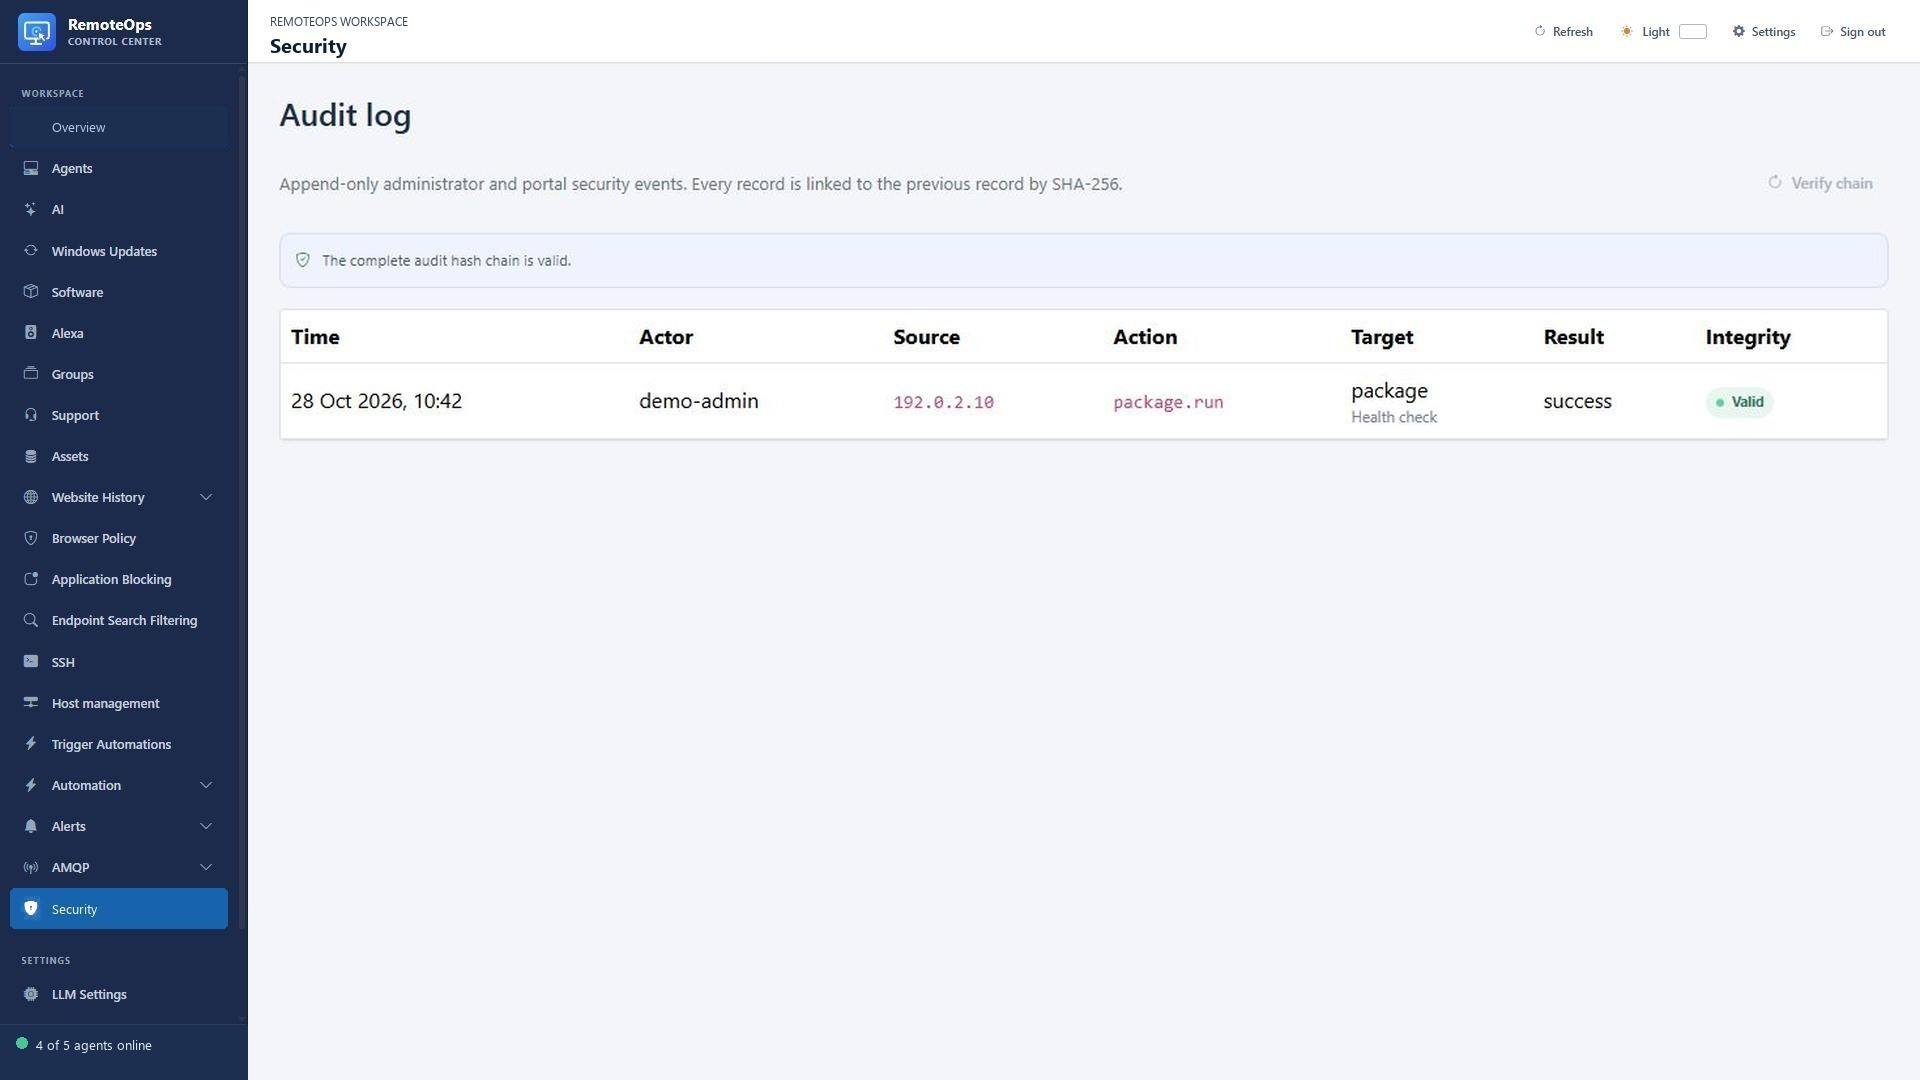This screenshot has height=1080, width=1920.
Task: Click the Verify chain button
Action: 1820,183
